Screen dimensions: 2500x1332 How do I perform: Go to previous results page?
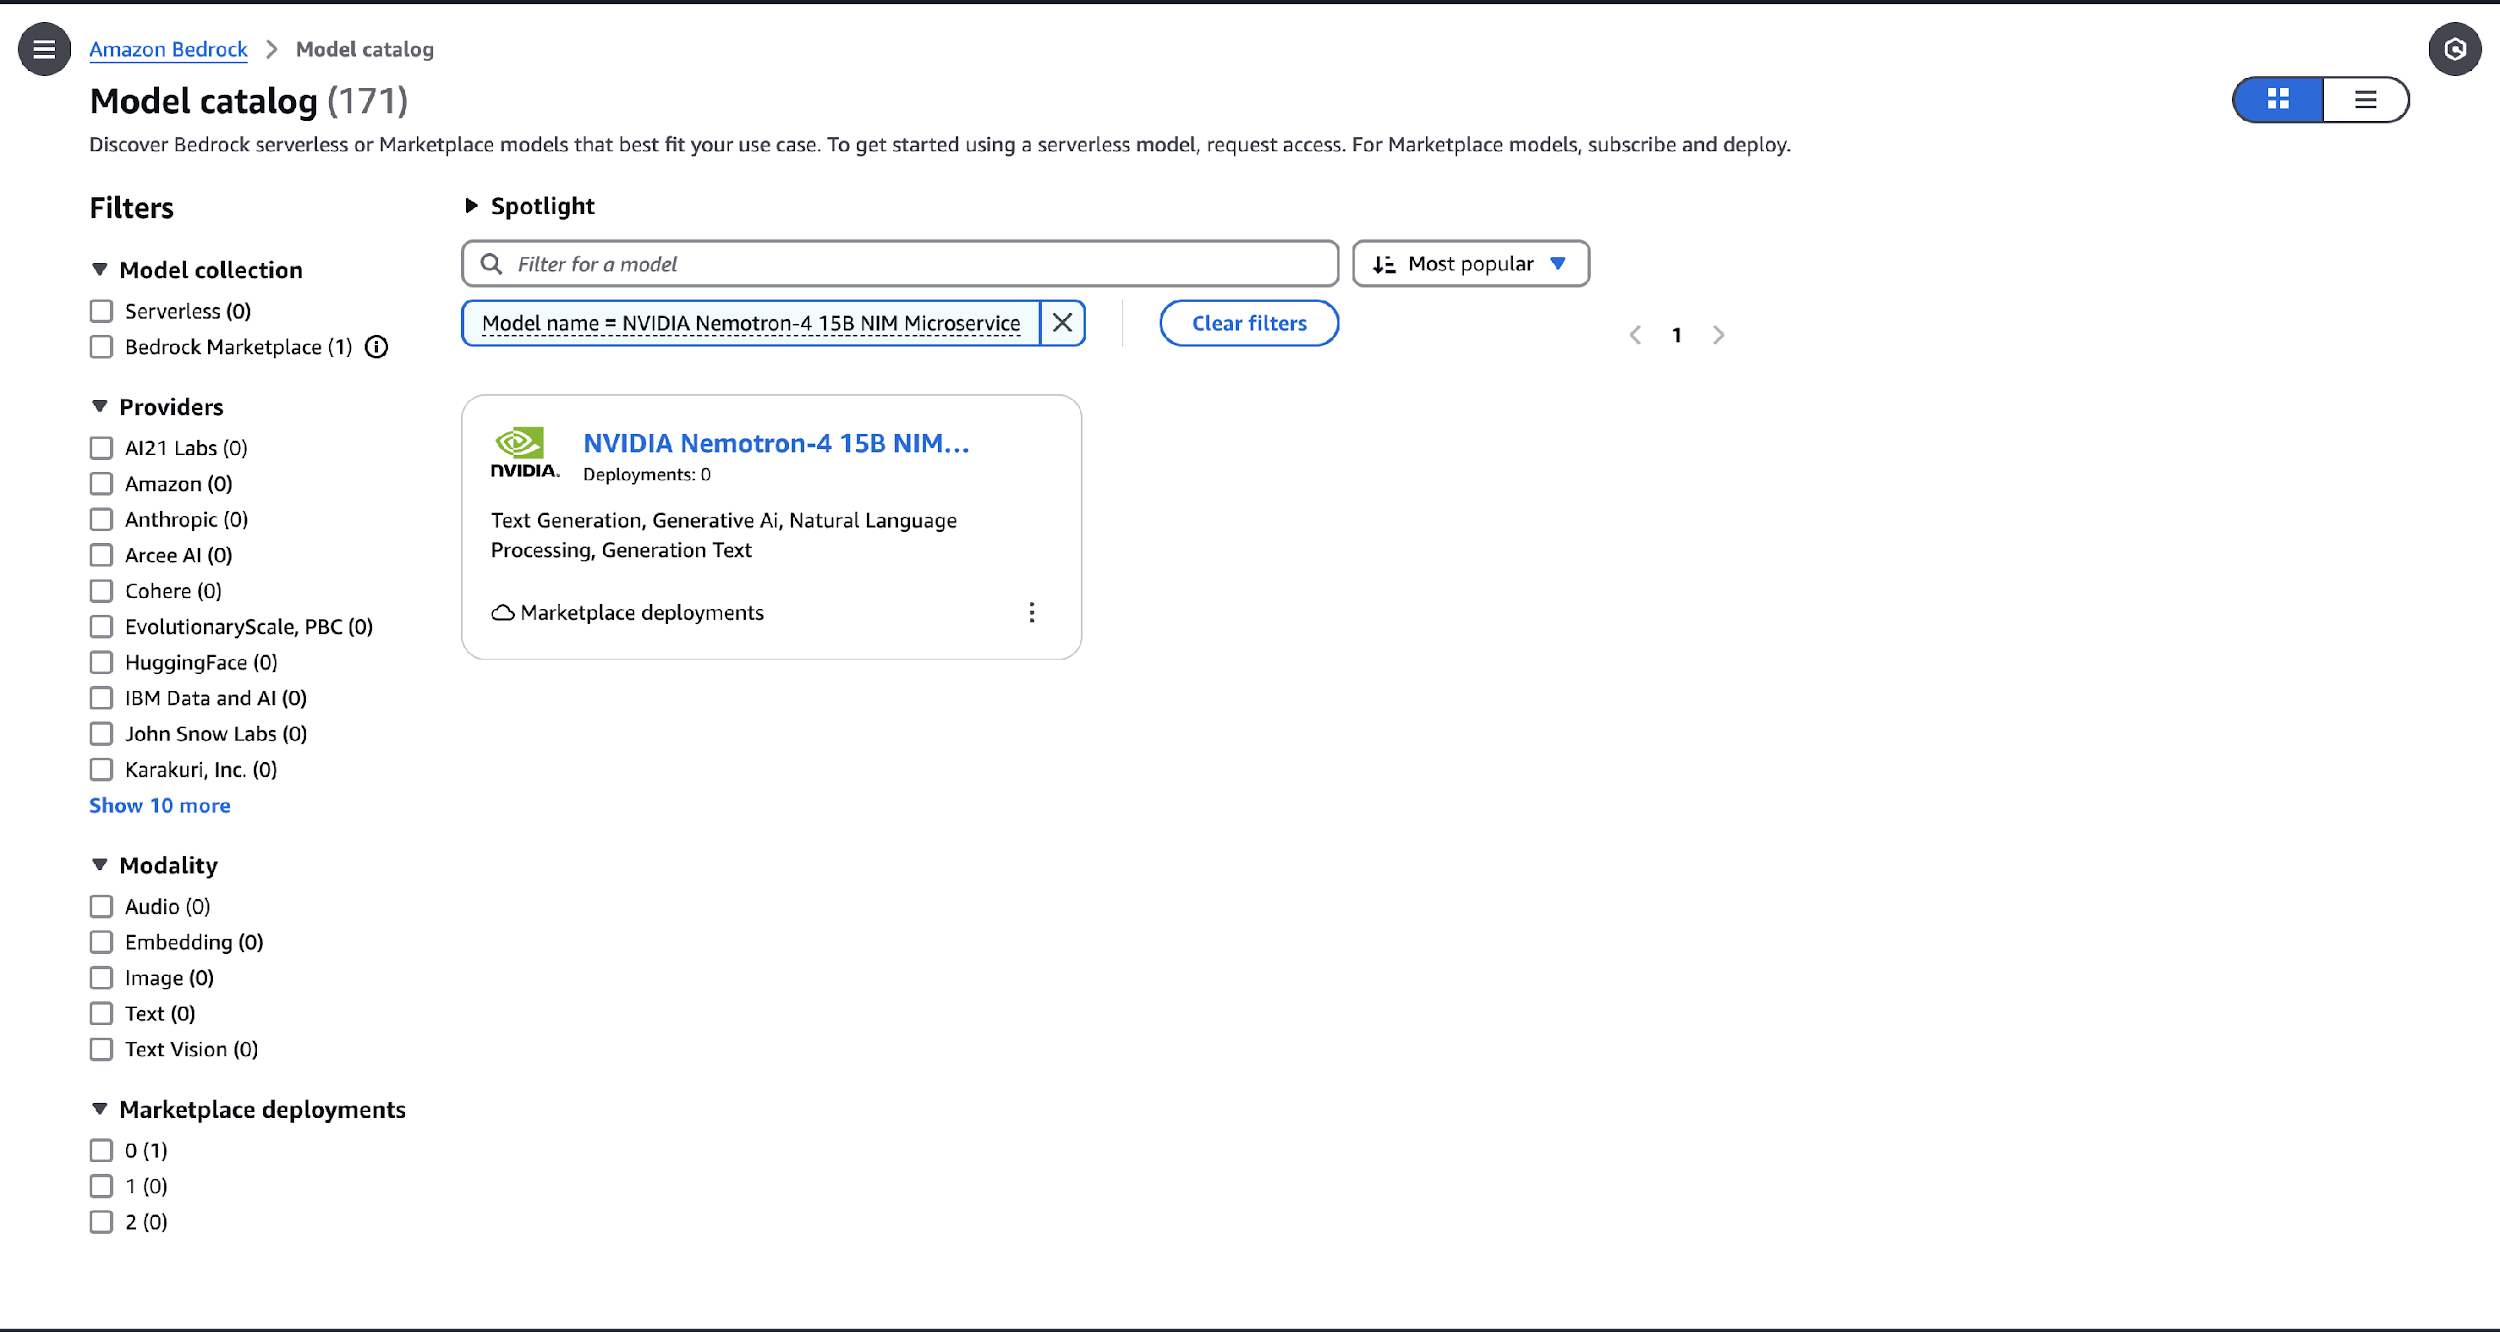click(x=1635, y=335)
